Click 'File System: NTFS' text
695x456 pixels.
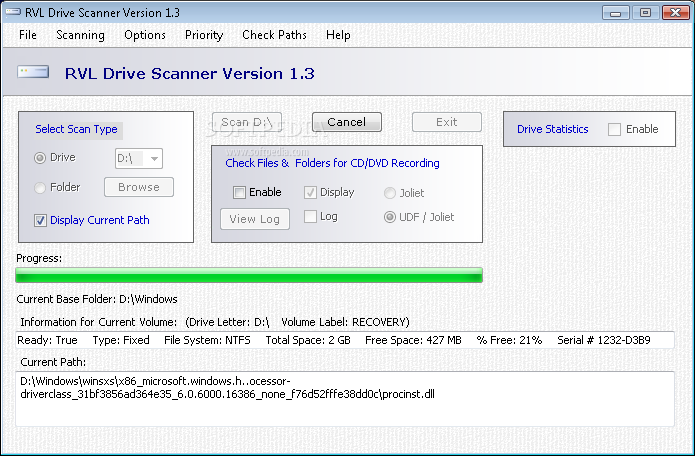(207, 340)
